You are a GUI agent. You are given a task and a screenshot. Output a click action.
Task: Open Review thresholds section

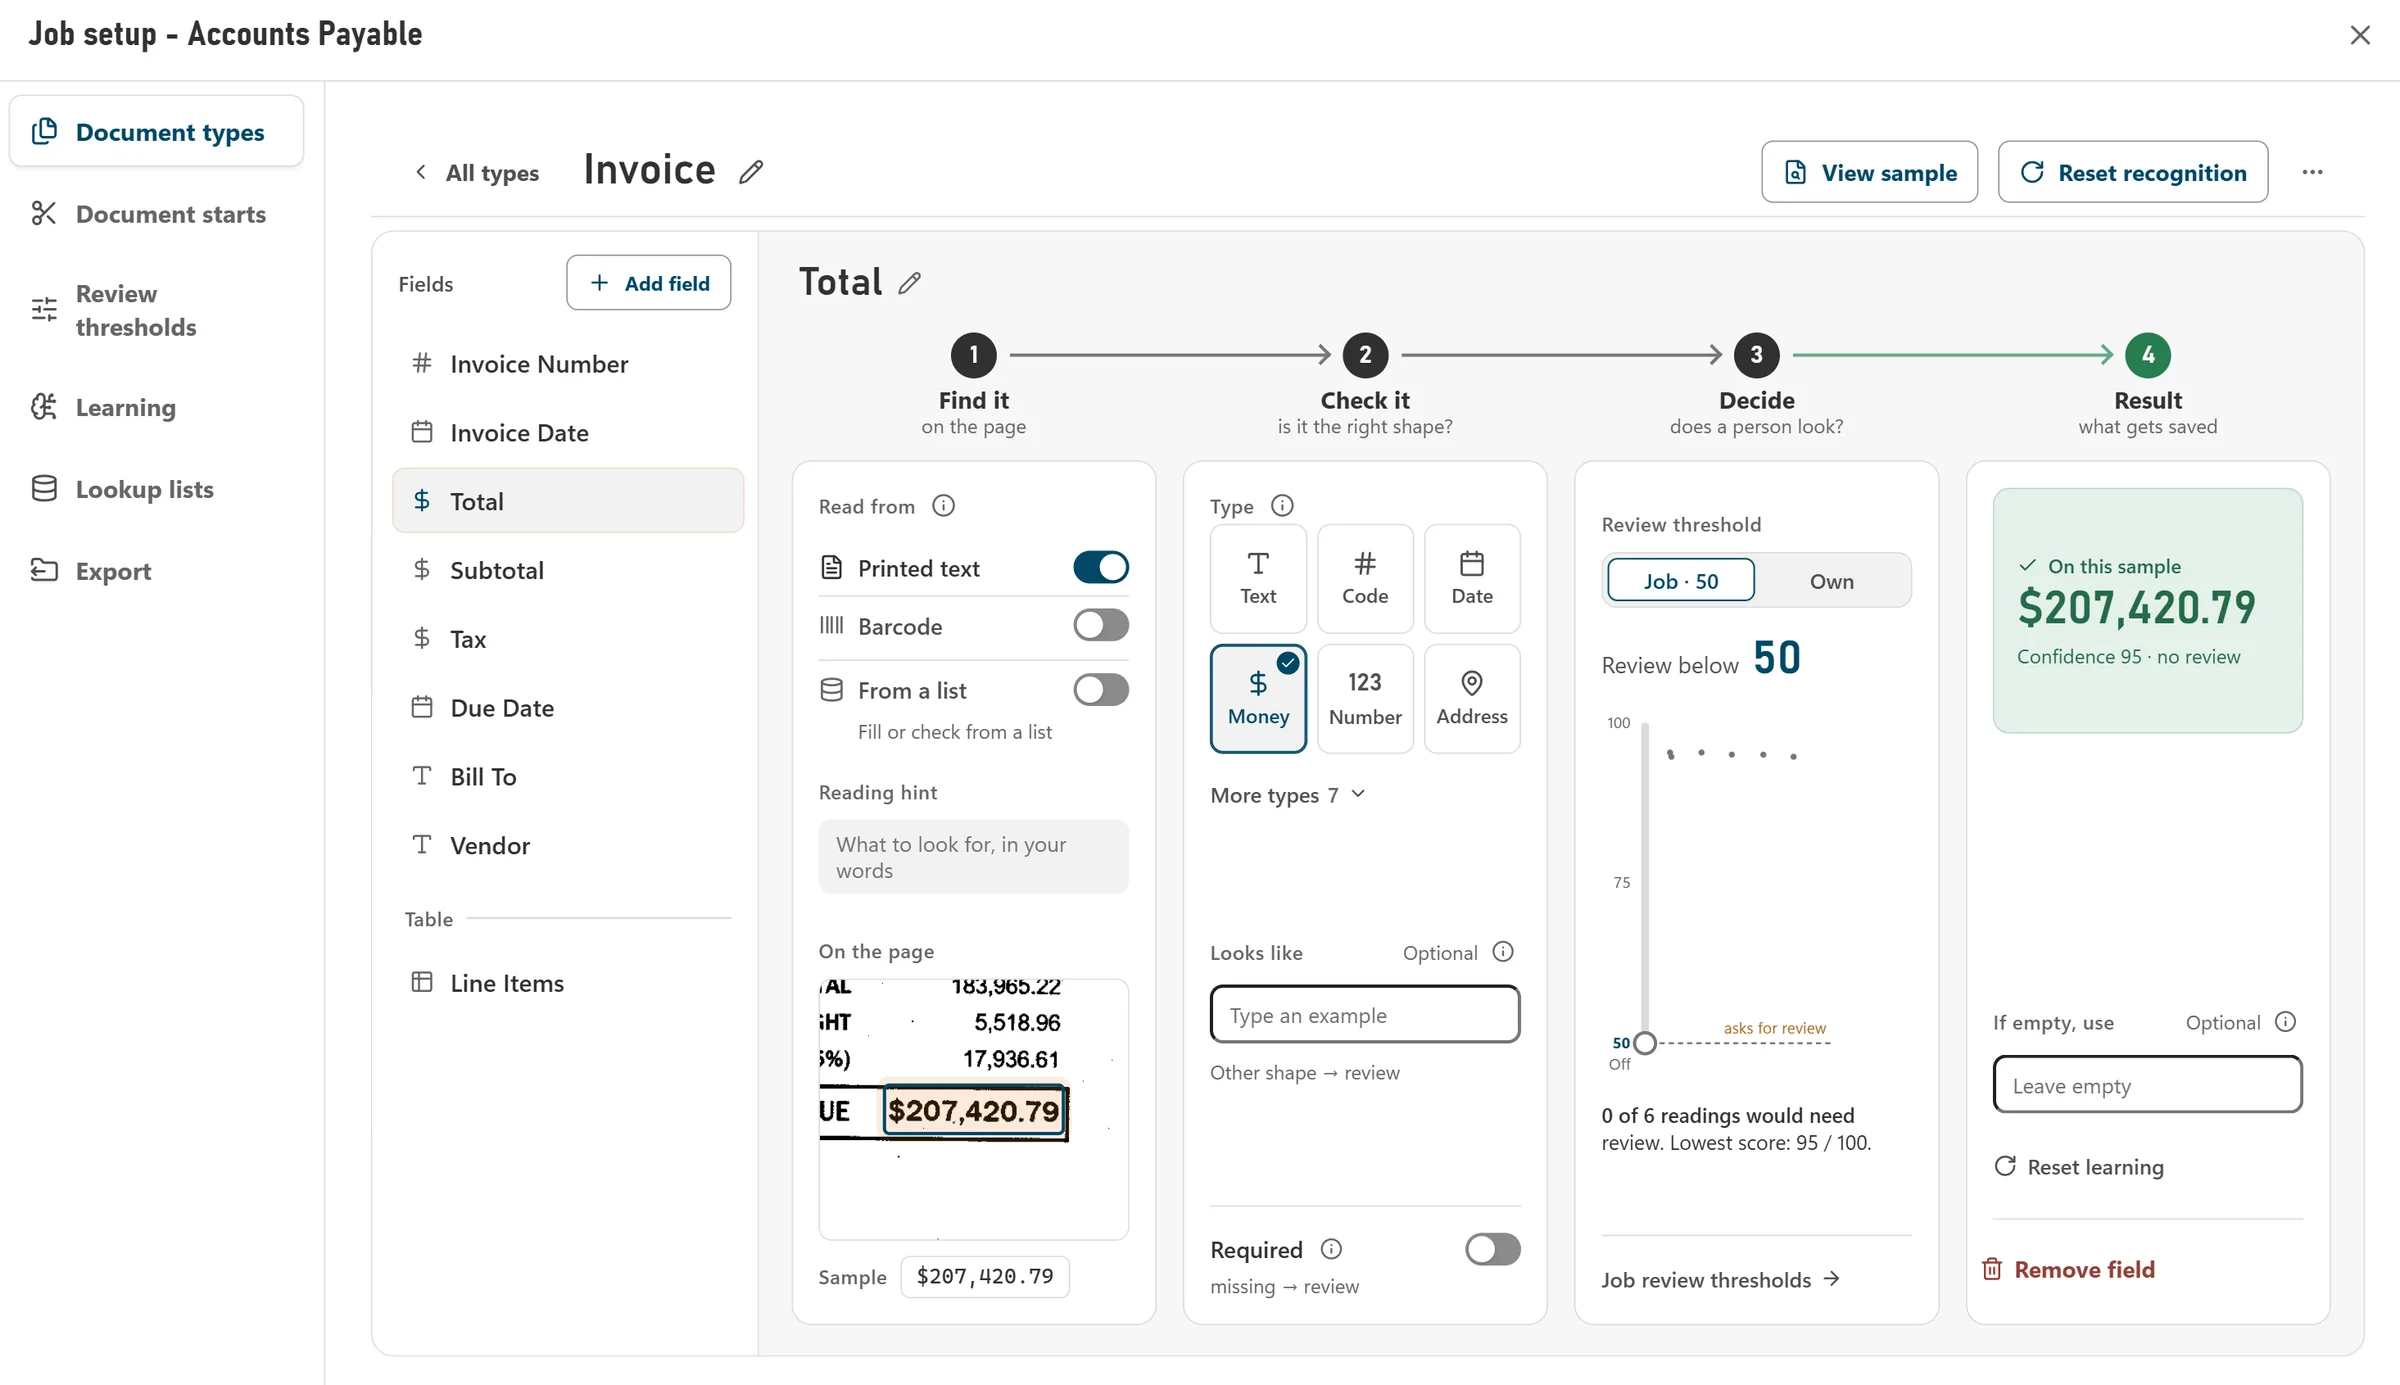pos(157,310)
